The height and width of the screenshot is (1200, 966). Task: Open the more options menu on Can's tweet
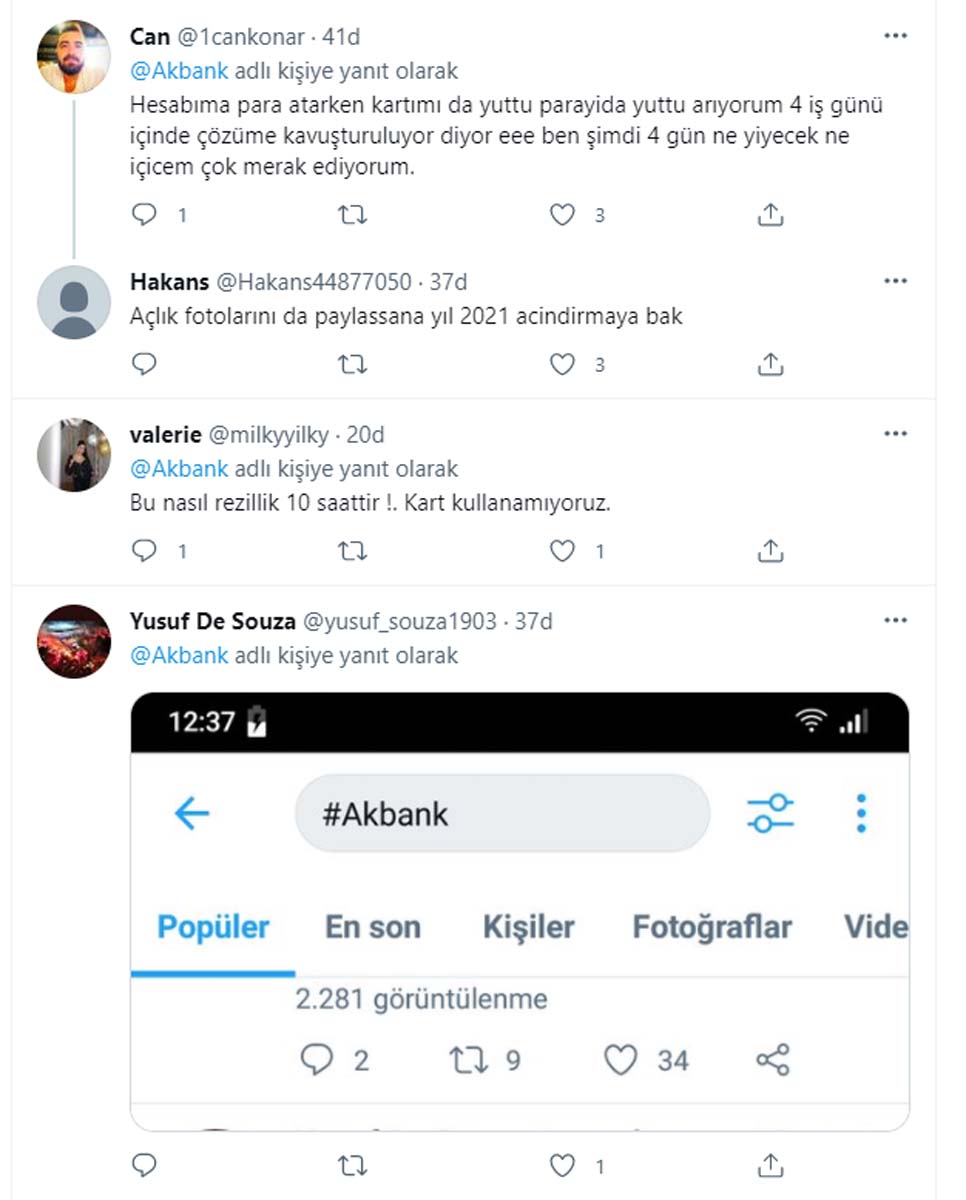click(x=895, y=33)
